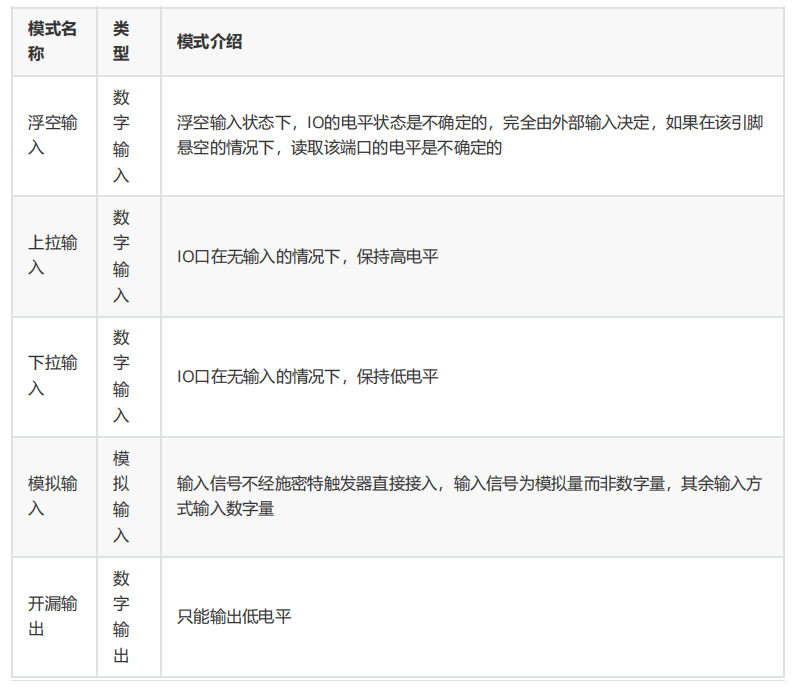Select the 上拉输入 mode name cell
794x688 pixels.
click(54, 257)
